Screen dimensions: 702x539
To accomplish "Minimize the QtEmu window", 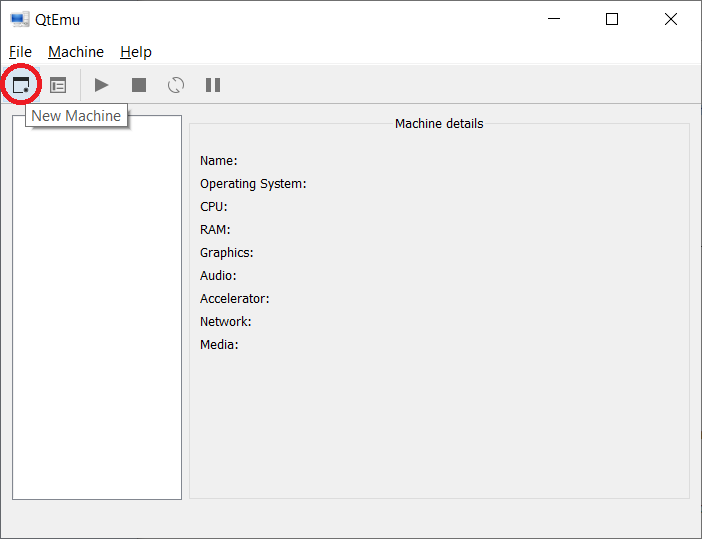I will 555,19.
